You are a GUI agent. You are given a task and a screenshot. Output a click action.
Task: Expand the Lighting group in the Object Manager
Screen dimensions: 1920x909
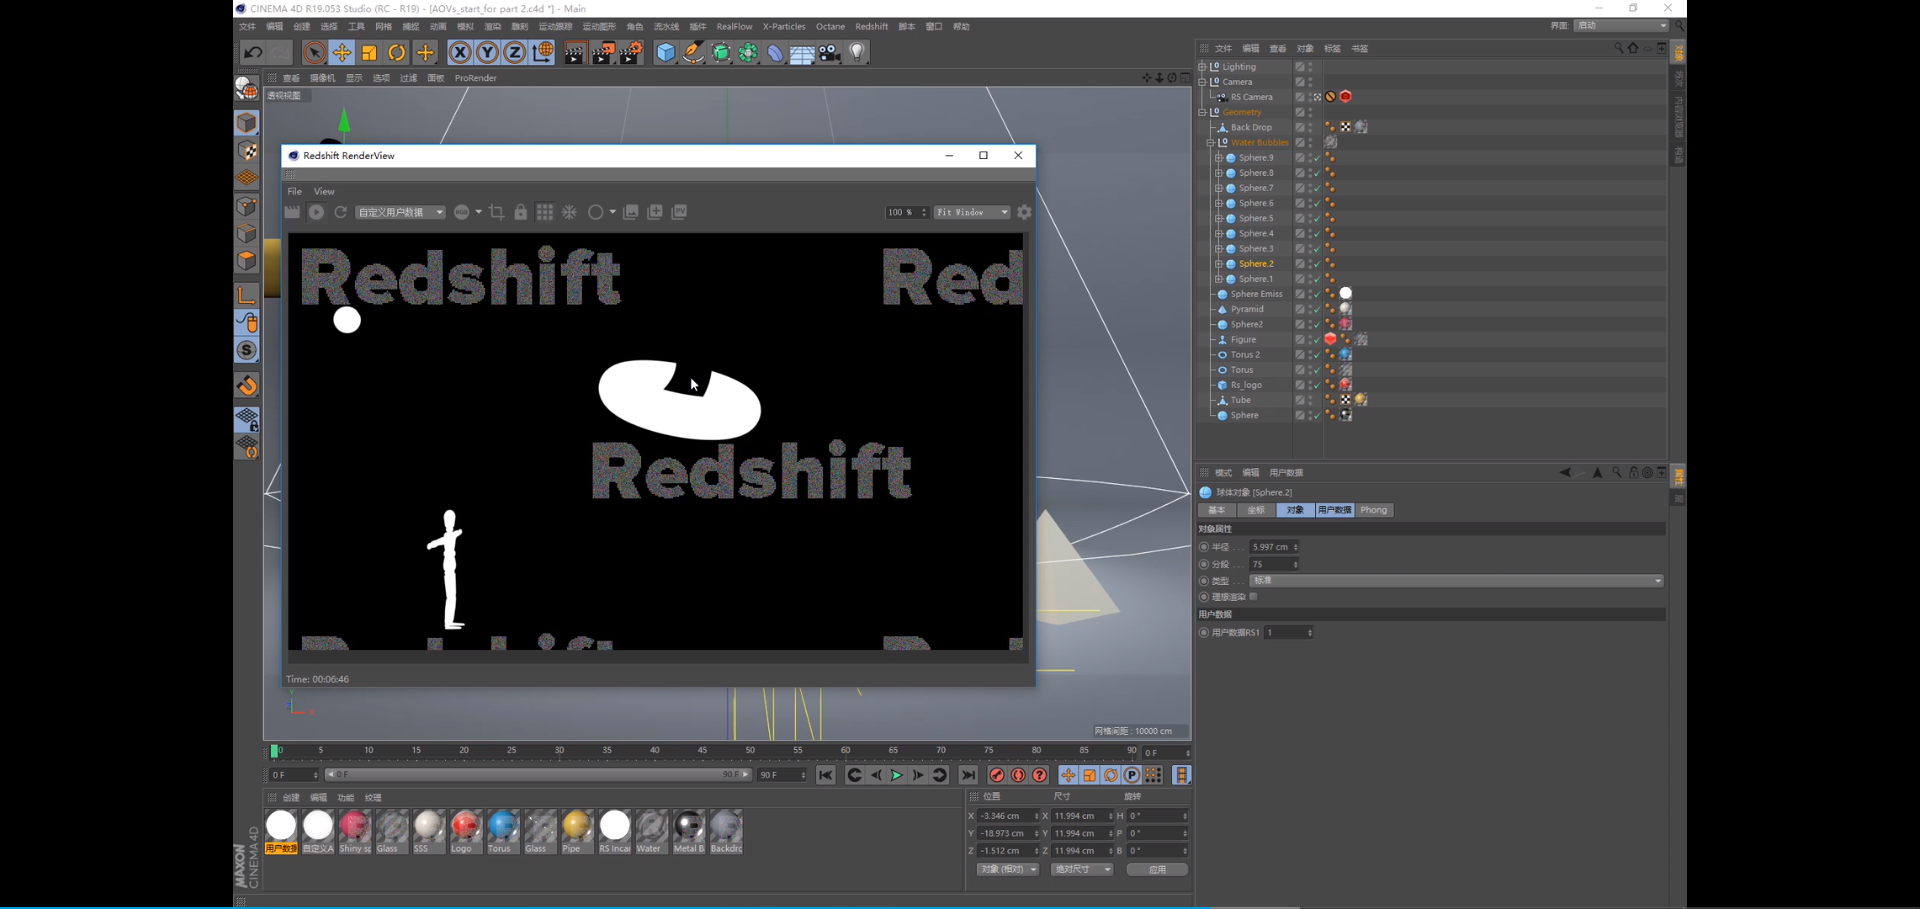pos(1202,67)
